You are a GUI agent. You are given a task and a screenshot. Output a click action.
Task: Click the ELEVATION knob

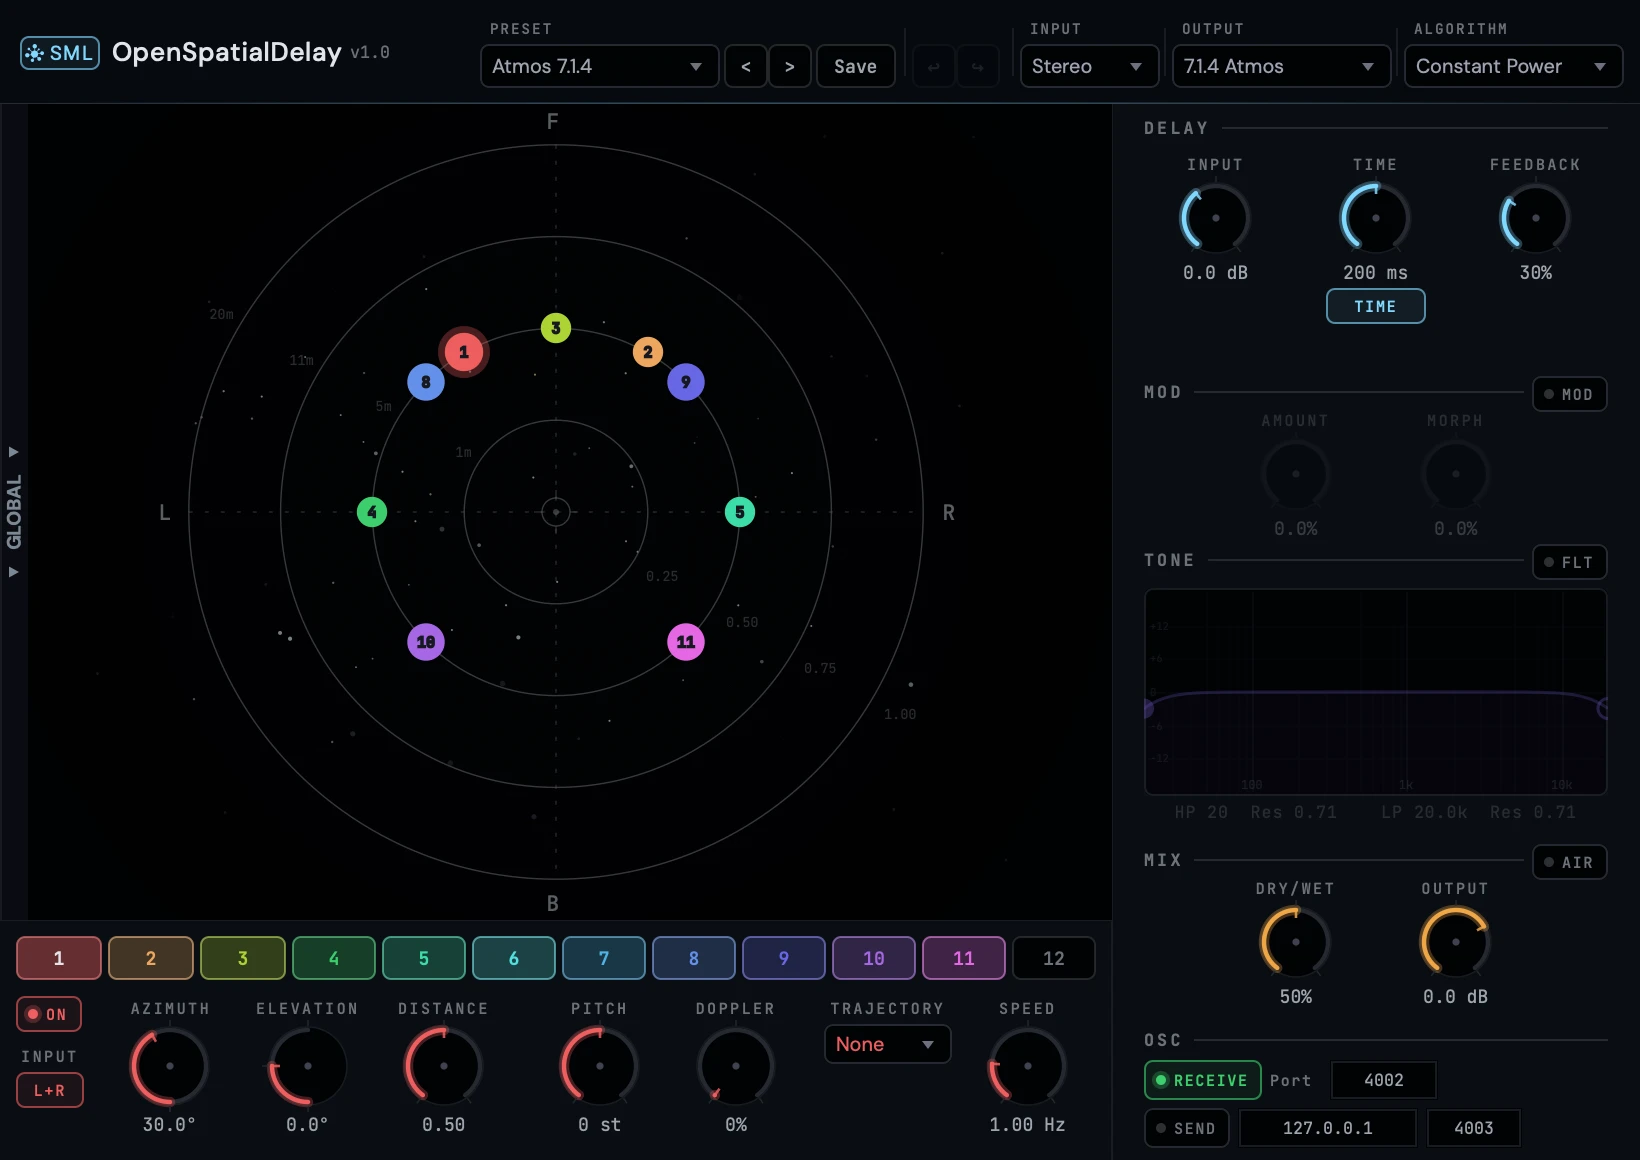pos(308,1066)
